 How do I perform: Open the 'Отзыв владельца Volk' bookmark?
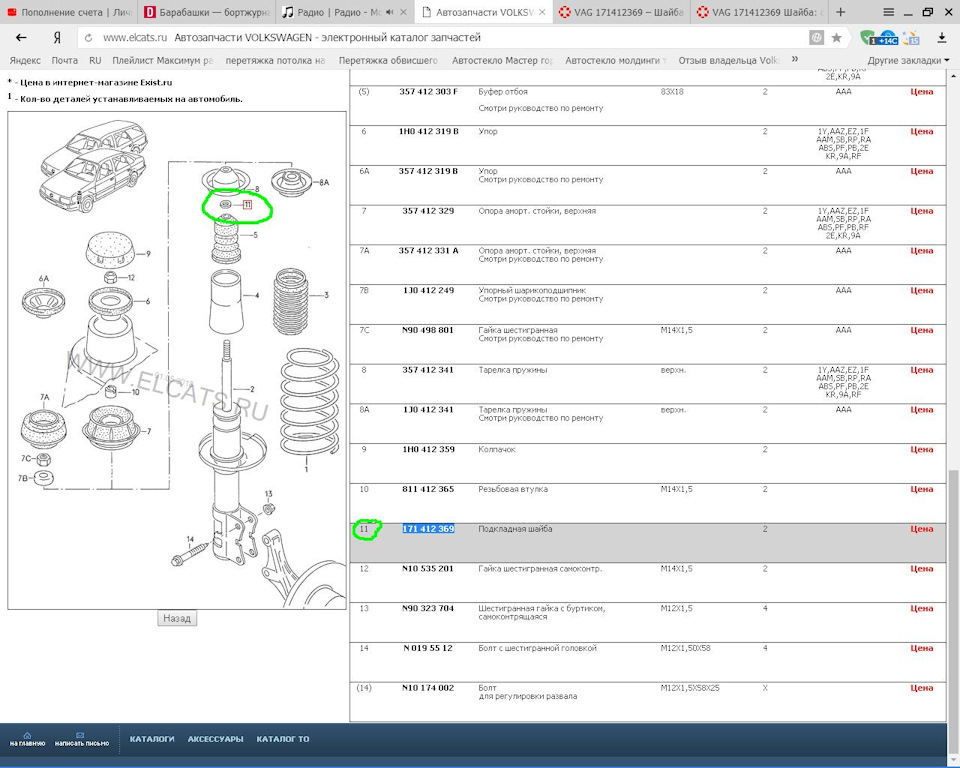729,60
